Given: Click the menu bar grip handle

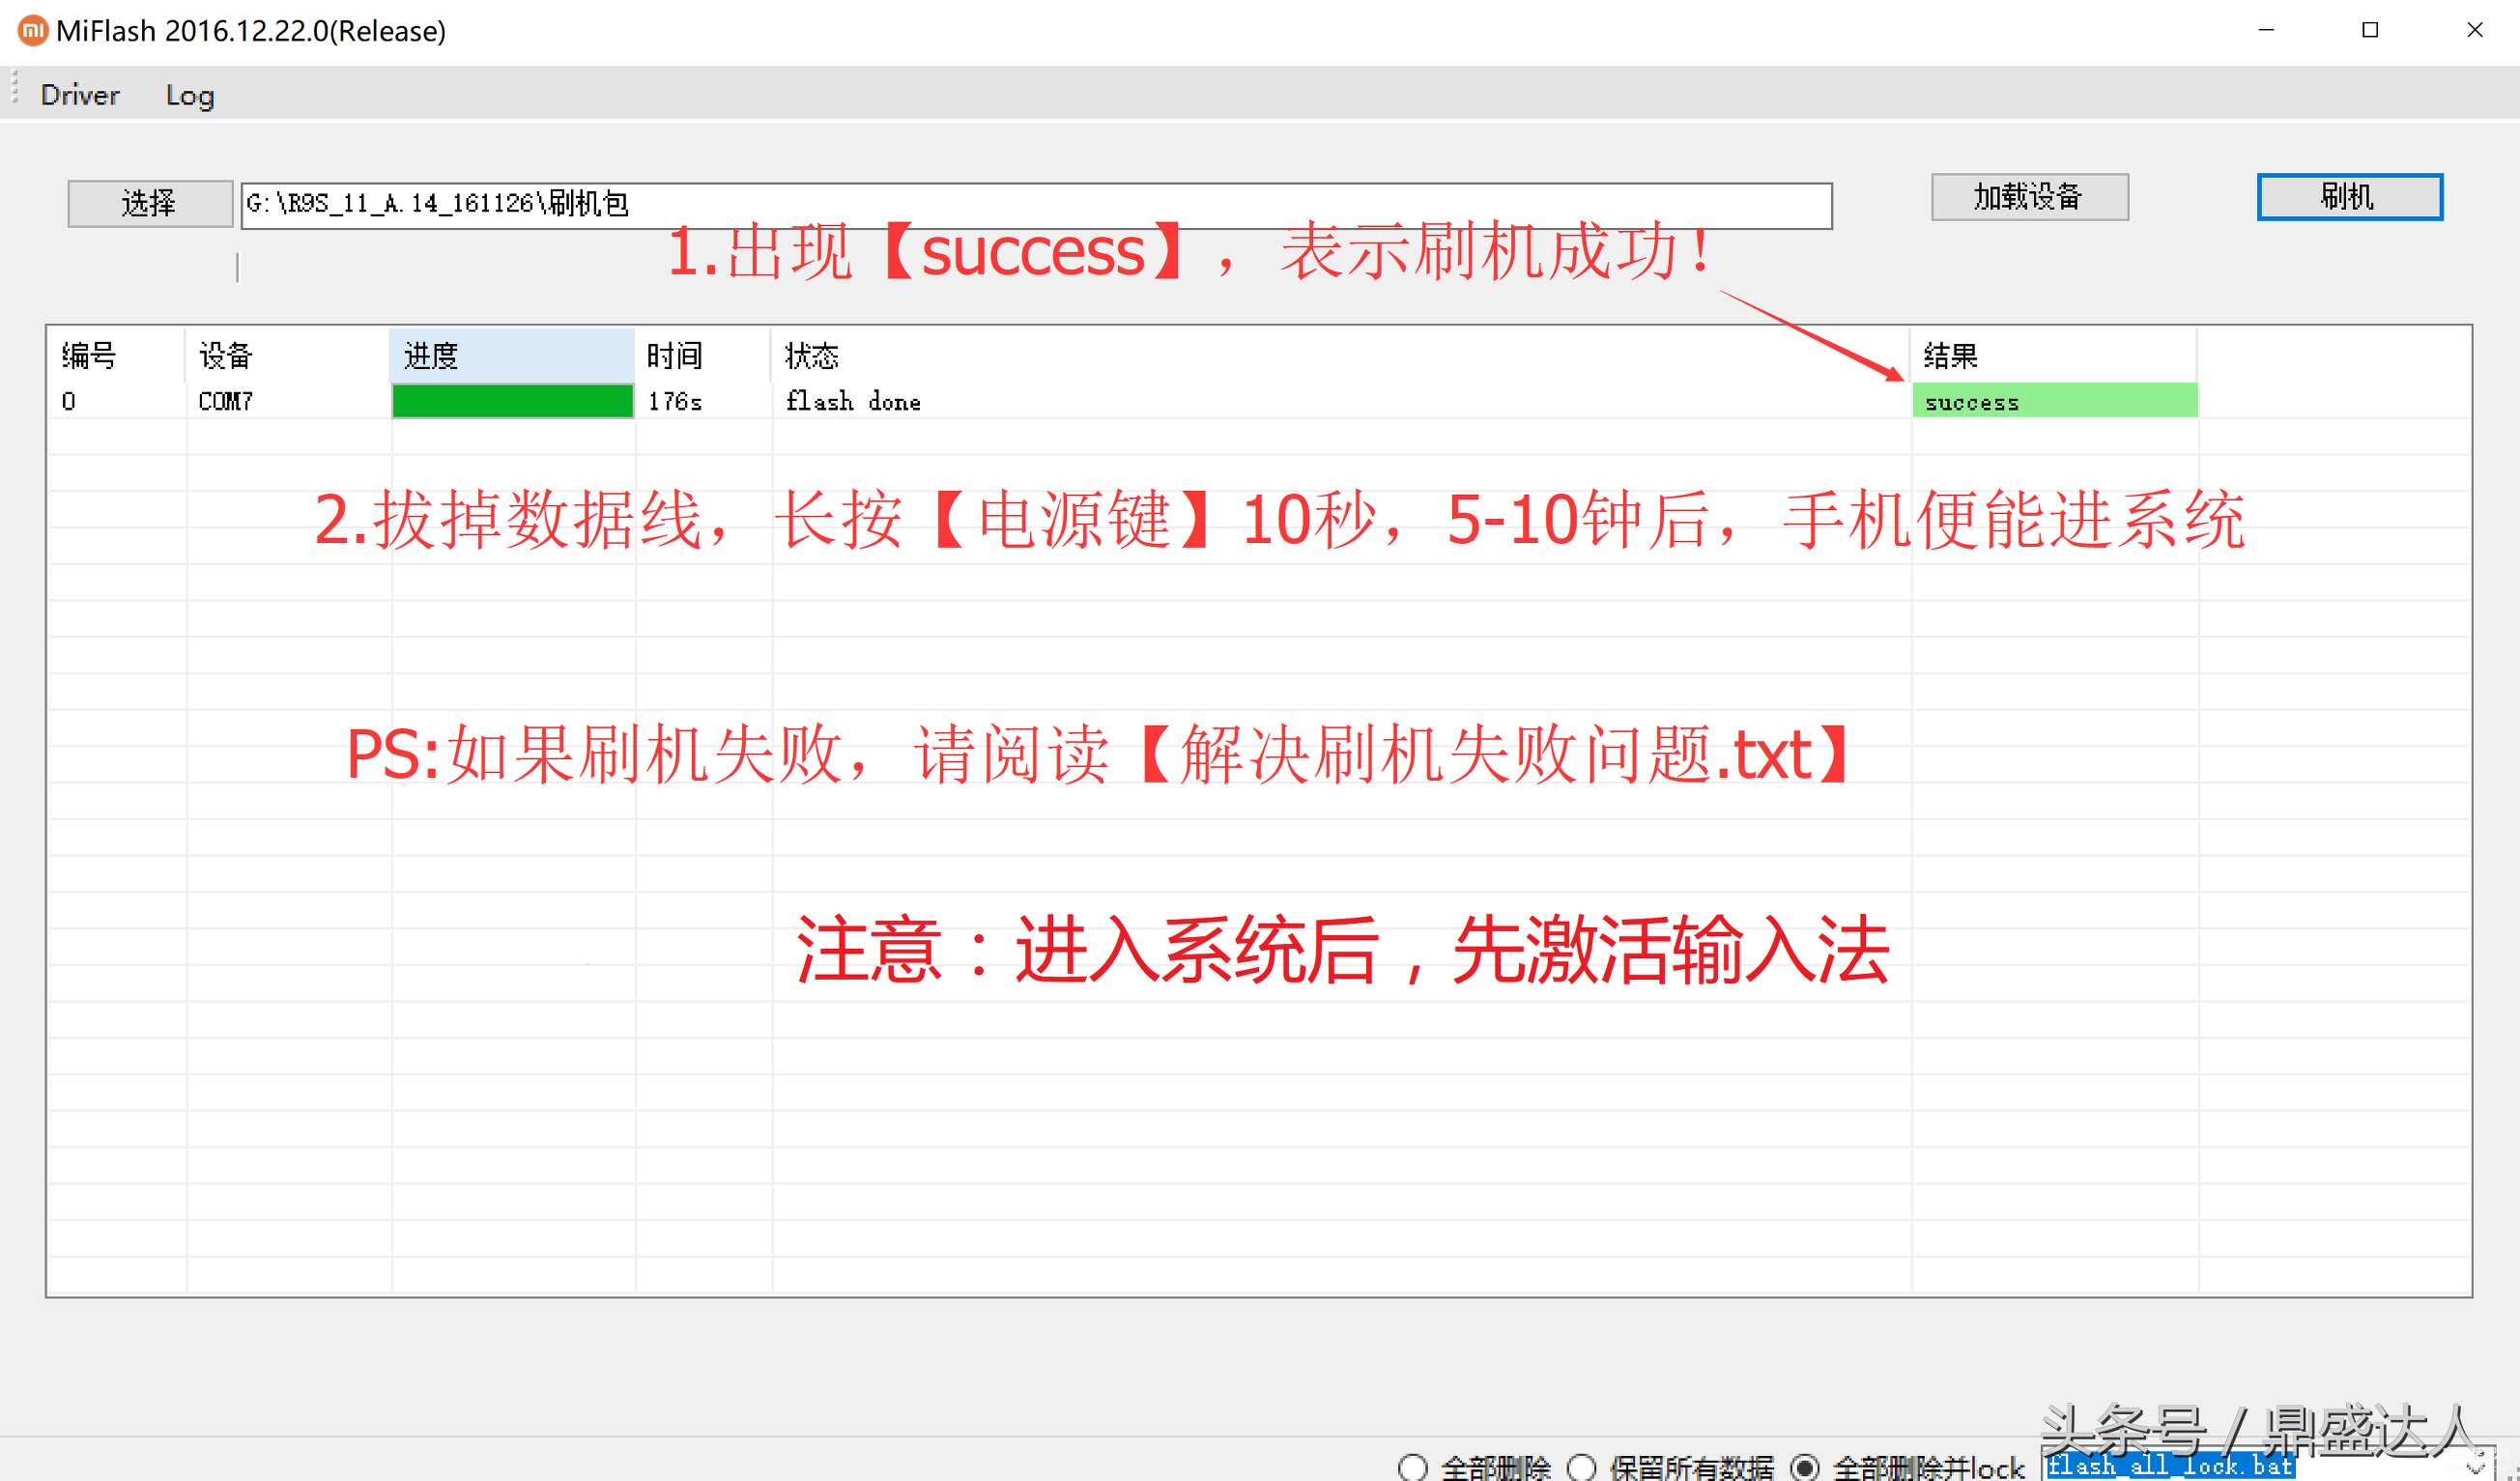Looking at the screenshot, I should [15, 86].
